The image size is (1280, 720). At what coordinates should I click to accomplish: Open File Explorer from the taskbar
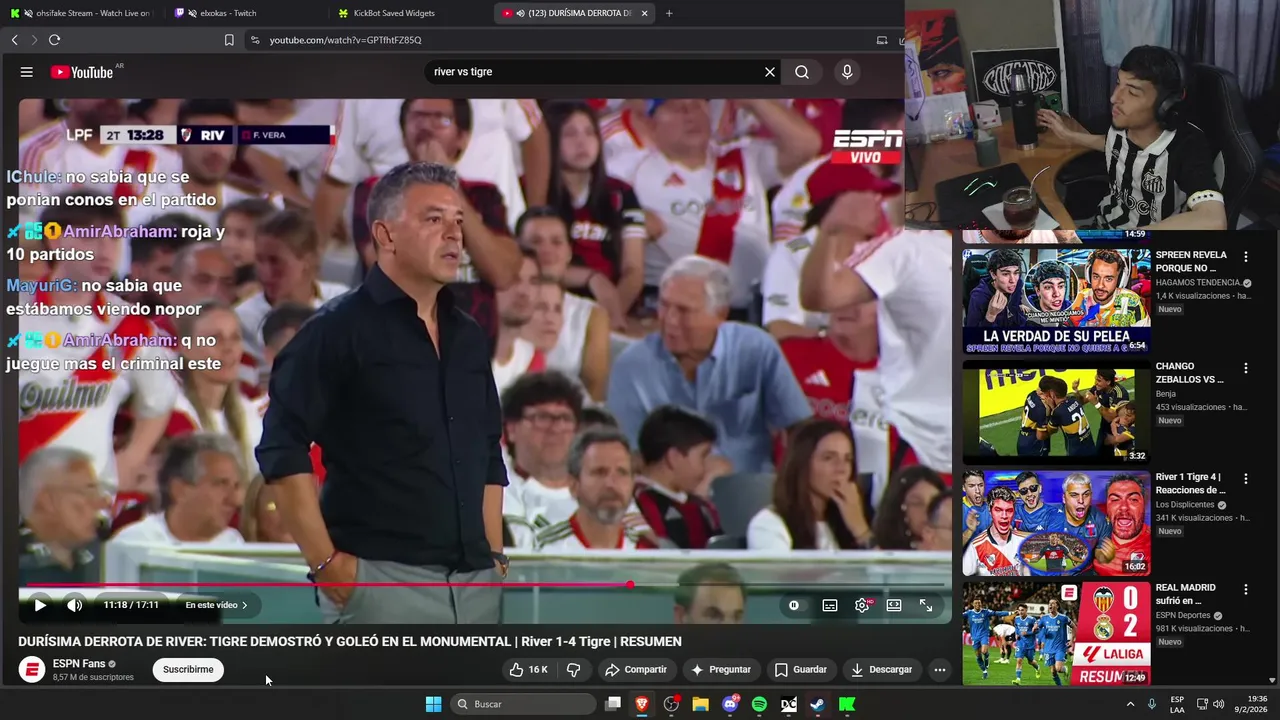(x=701, y=704)
